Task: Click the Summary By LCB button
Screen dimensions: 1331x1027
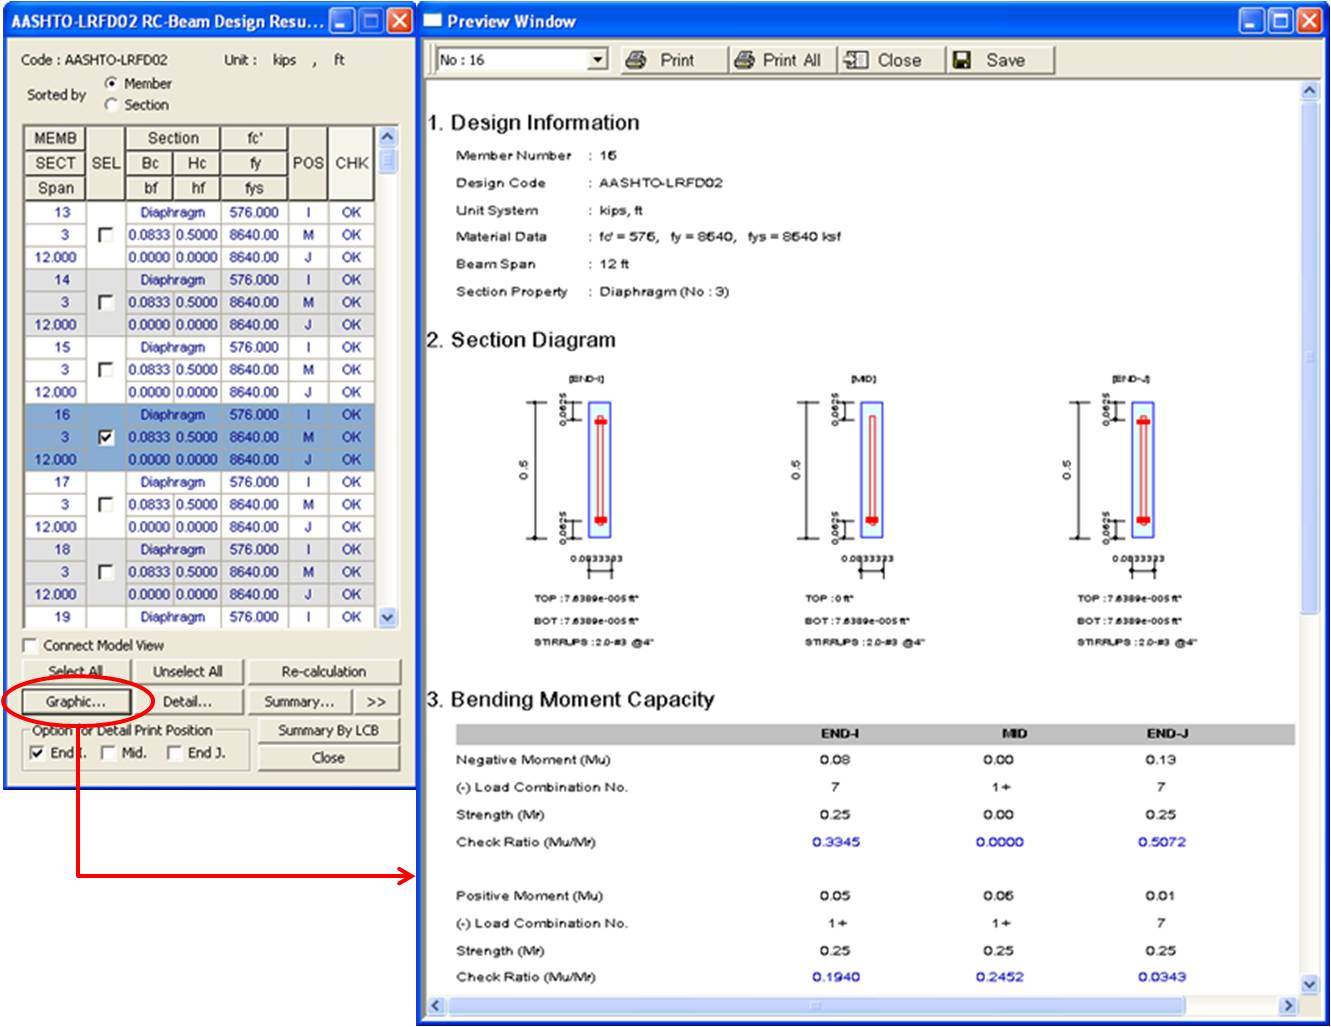Action: click(328, 730)
